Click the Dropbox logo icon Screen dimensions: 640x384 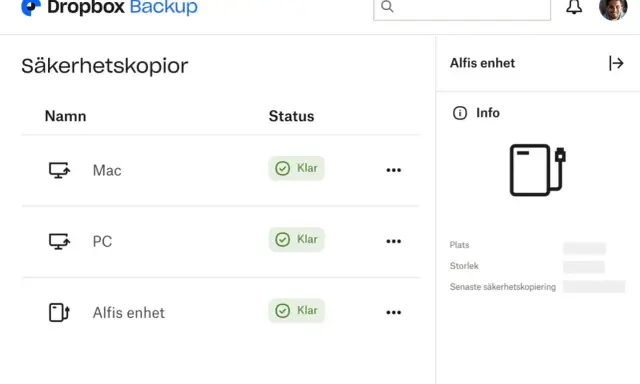click(31, 7)
